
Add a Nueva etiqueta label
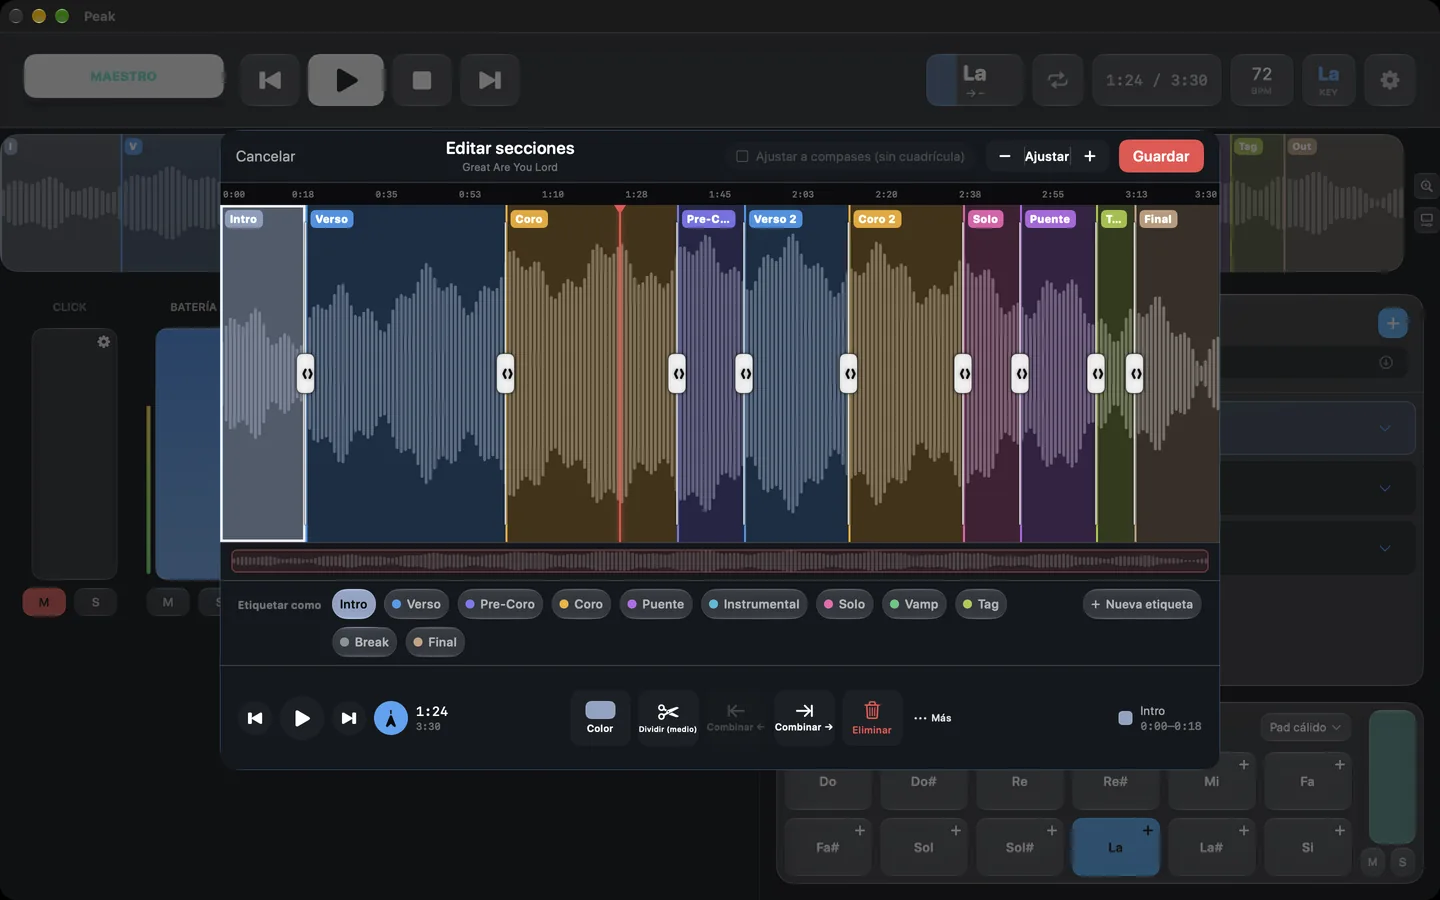(x=1142, y=604)
